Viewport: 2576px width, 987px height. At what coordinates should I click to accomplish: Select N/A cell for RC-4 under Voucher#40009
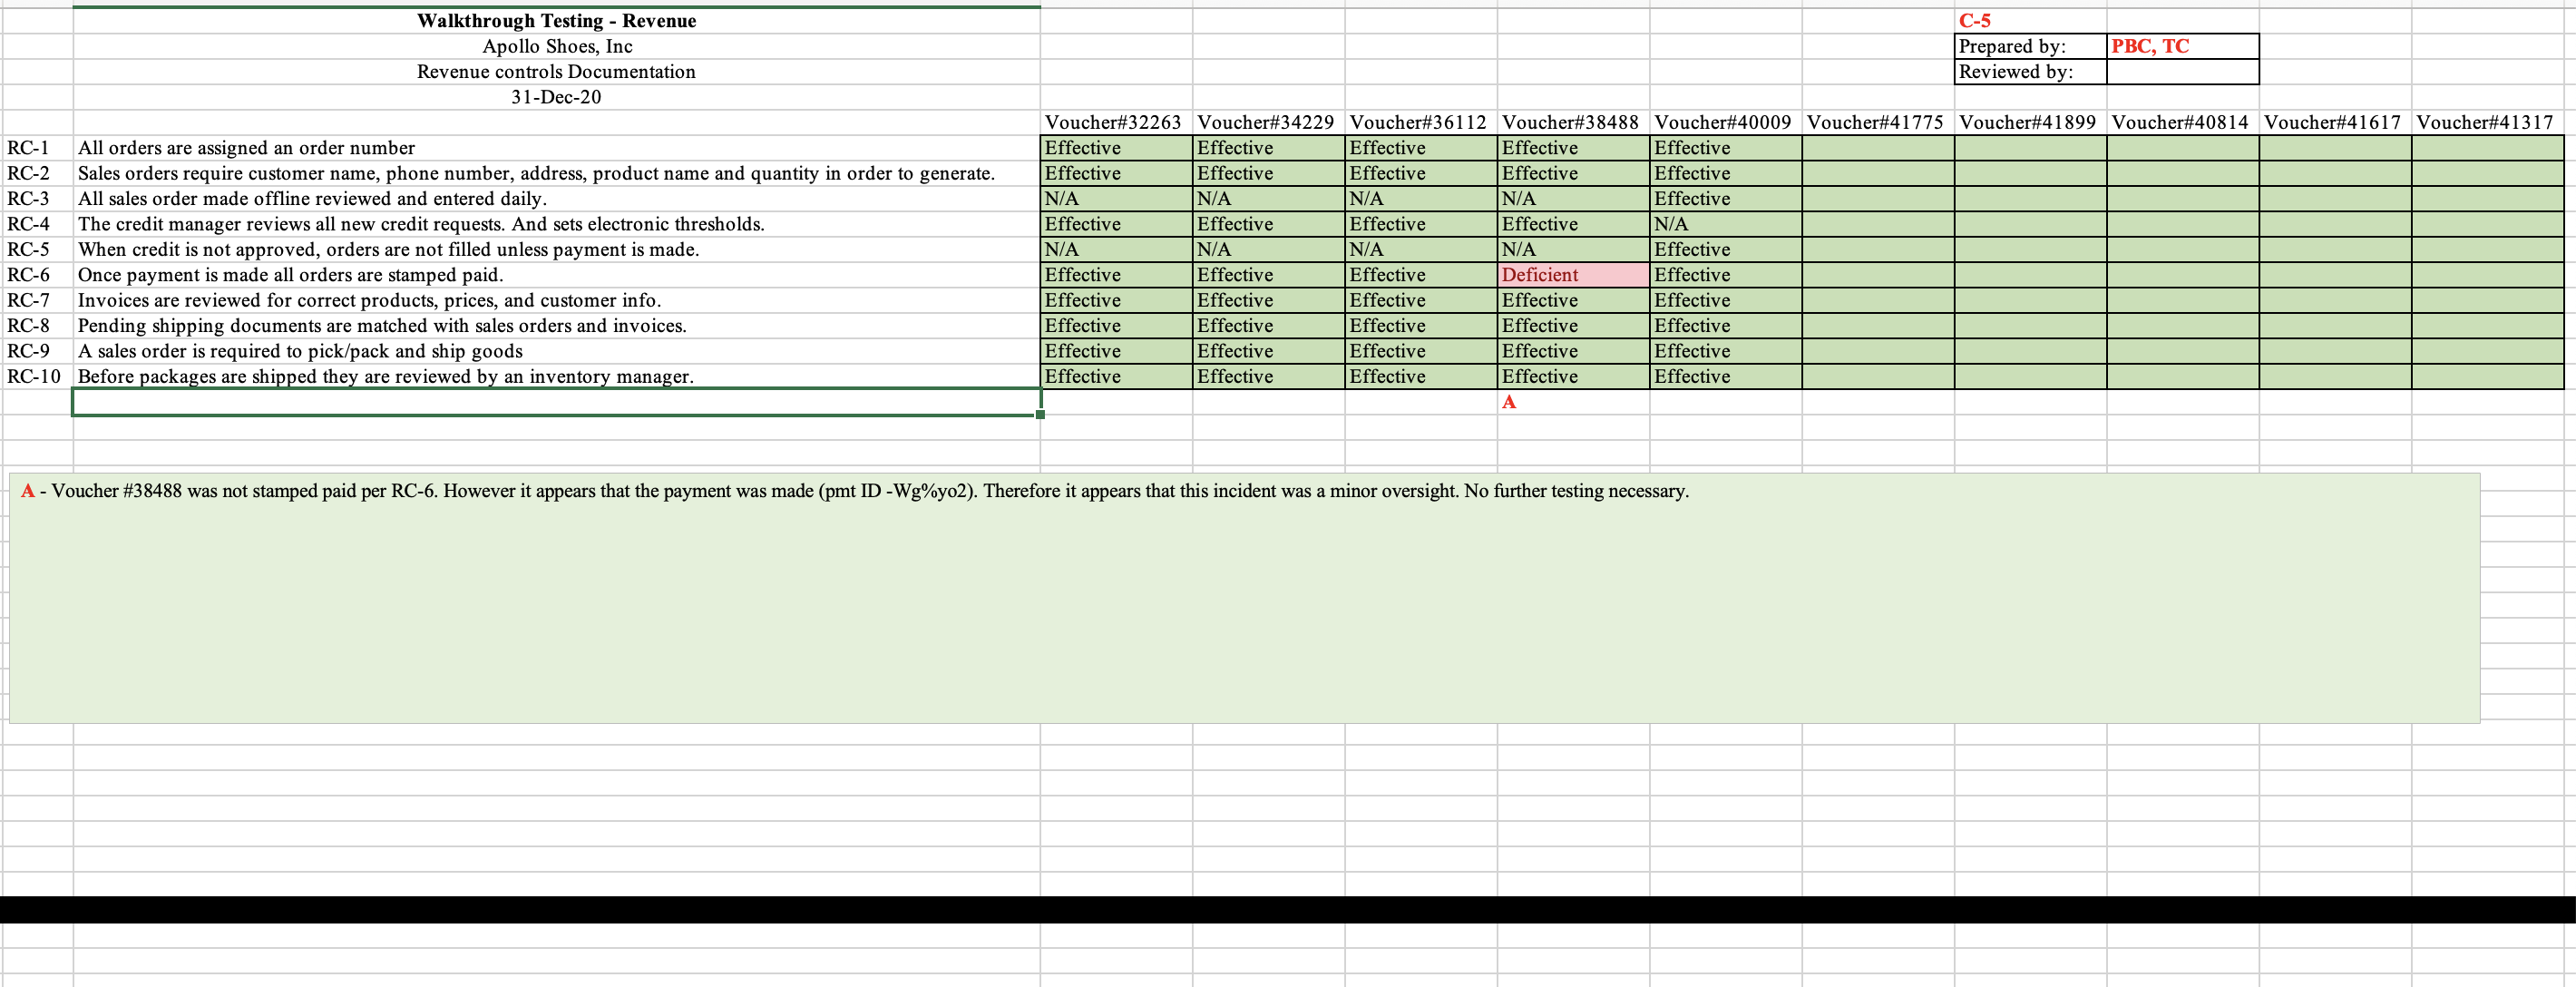point(1724,224)
